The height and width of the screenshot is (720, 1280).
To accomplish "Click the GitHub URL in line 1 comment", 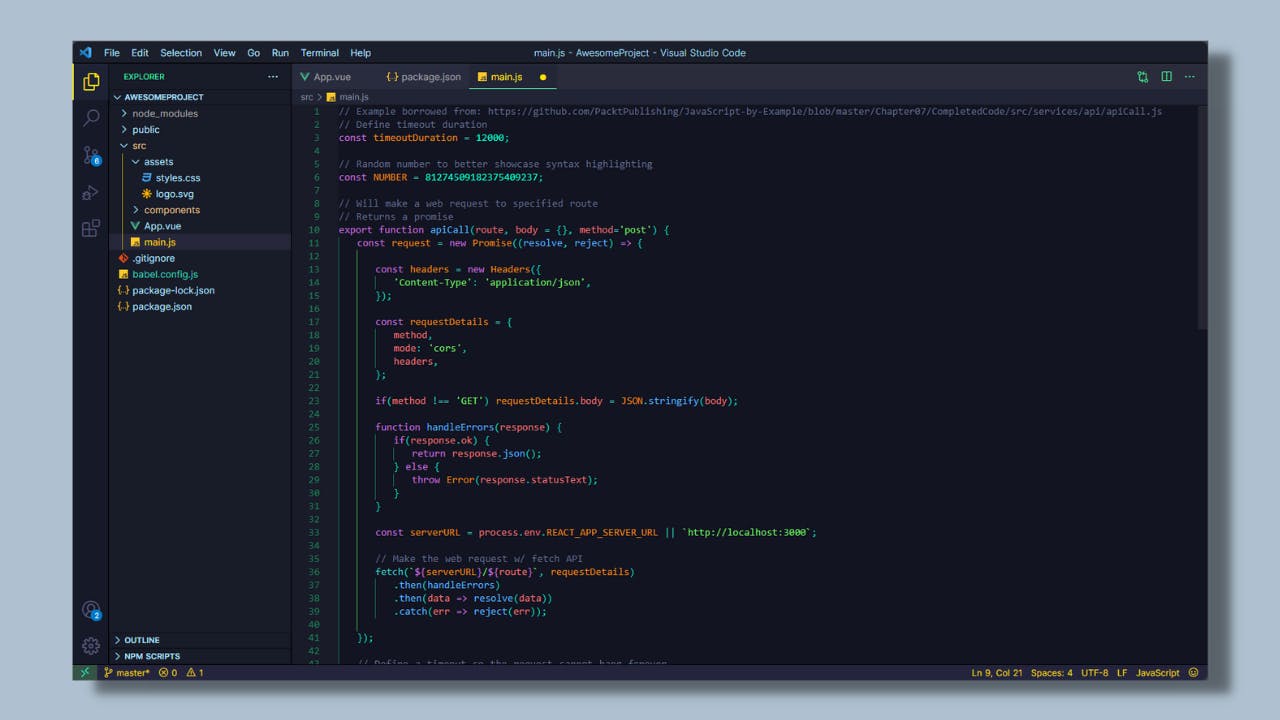I will coord(825,112).
